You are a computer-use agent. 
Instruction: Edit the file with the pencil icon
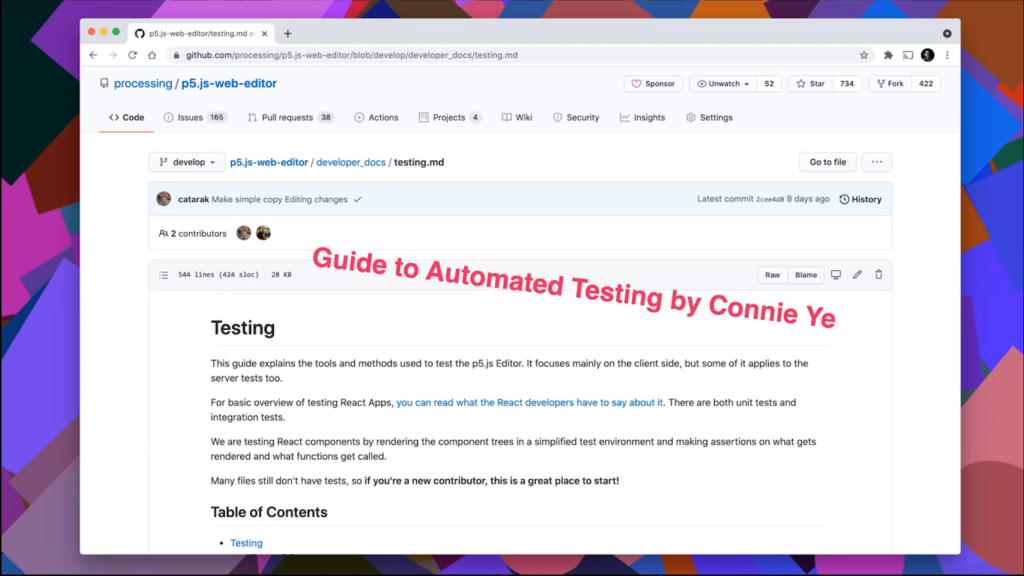click(857, 275)
